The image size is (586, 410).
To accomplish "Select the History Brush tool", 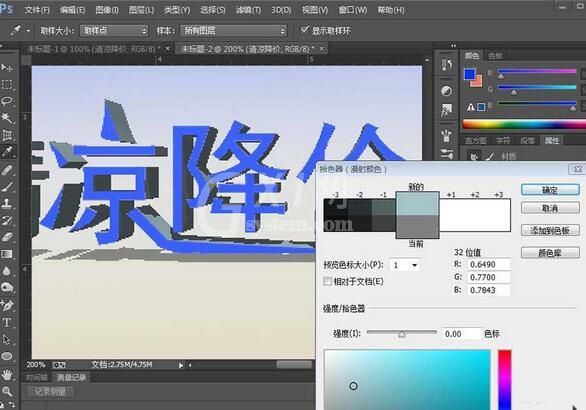I will 7,220.
